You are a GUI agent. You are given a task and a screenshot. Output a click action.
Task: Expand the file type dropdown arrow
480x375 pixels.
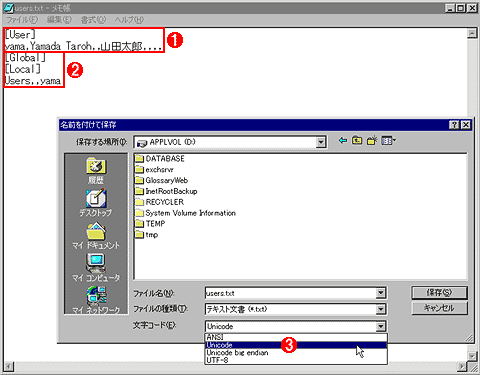coord(381,309)
